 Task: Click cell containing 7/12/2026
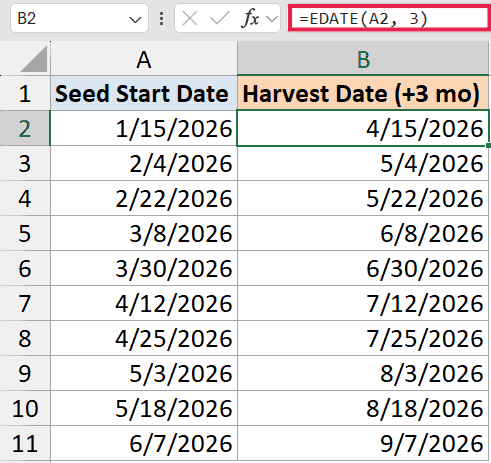click(363, 304)
